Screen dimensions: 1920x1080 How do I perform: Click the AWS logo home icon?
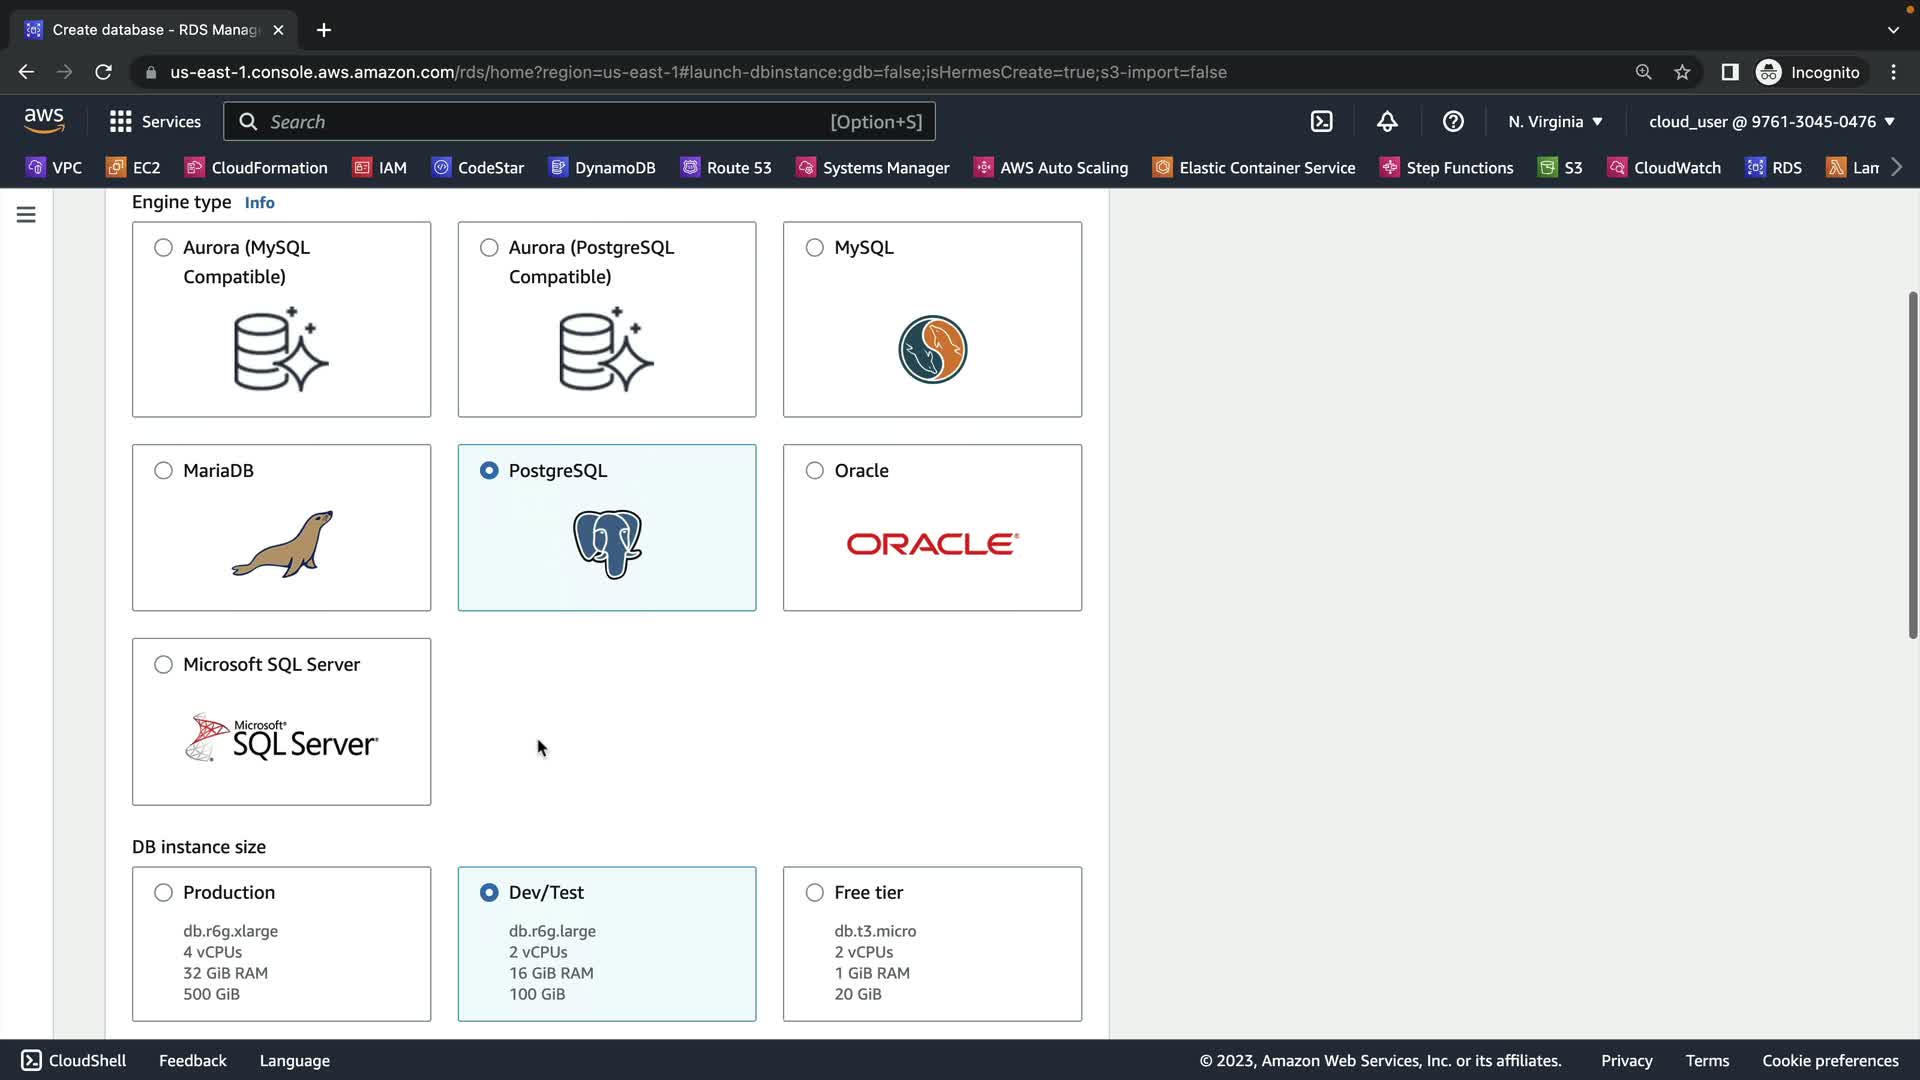pyautogui.click(x=44, y=121)
